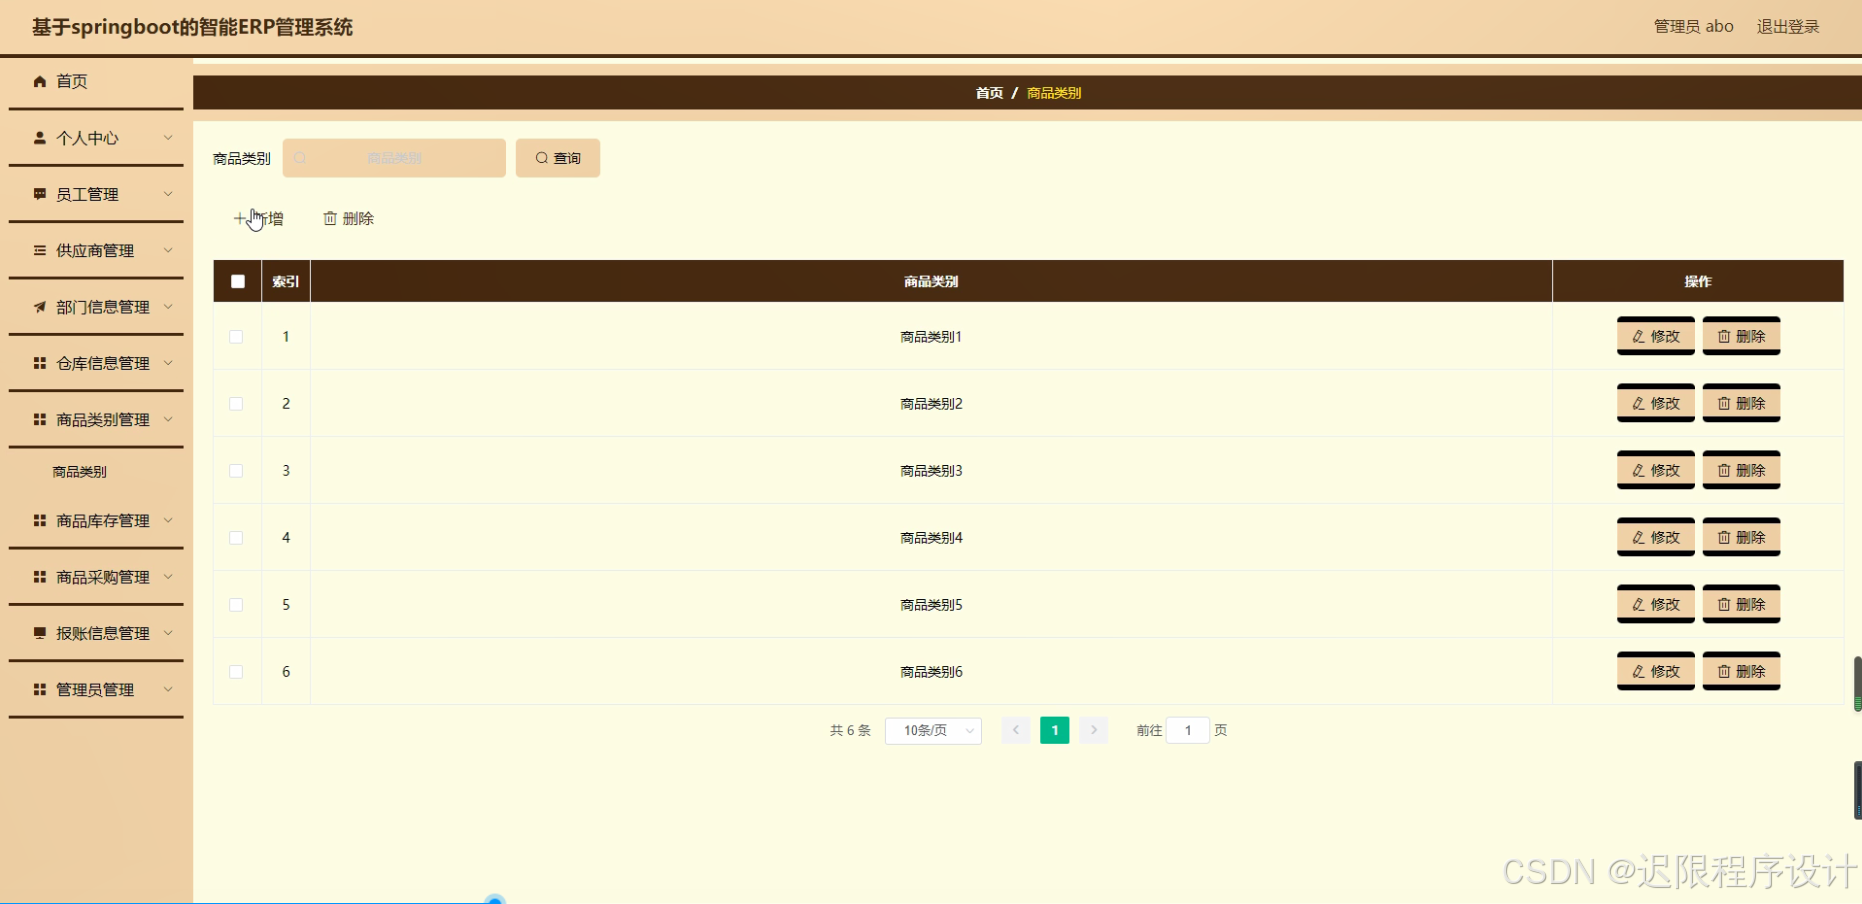Select the 首页 home icon in sidebar
The image size is (1862, 904).
[40, 81]
